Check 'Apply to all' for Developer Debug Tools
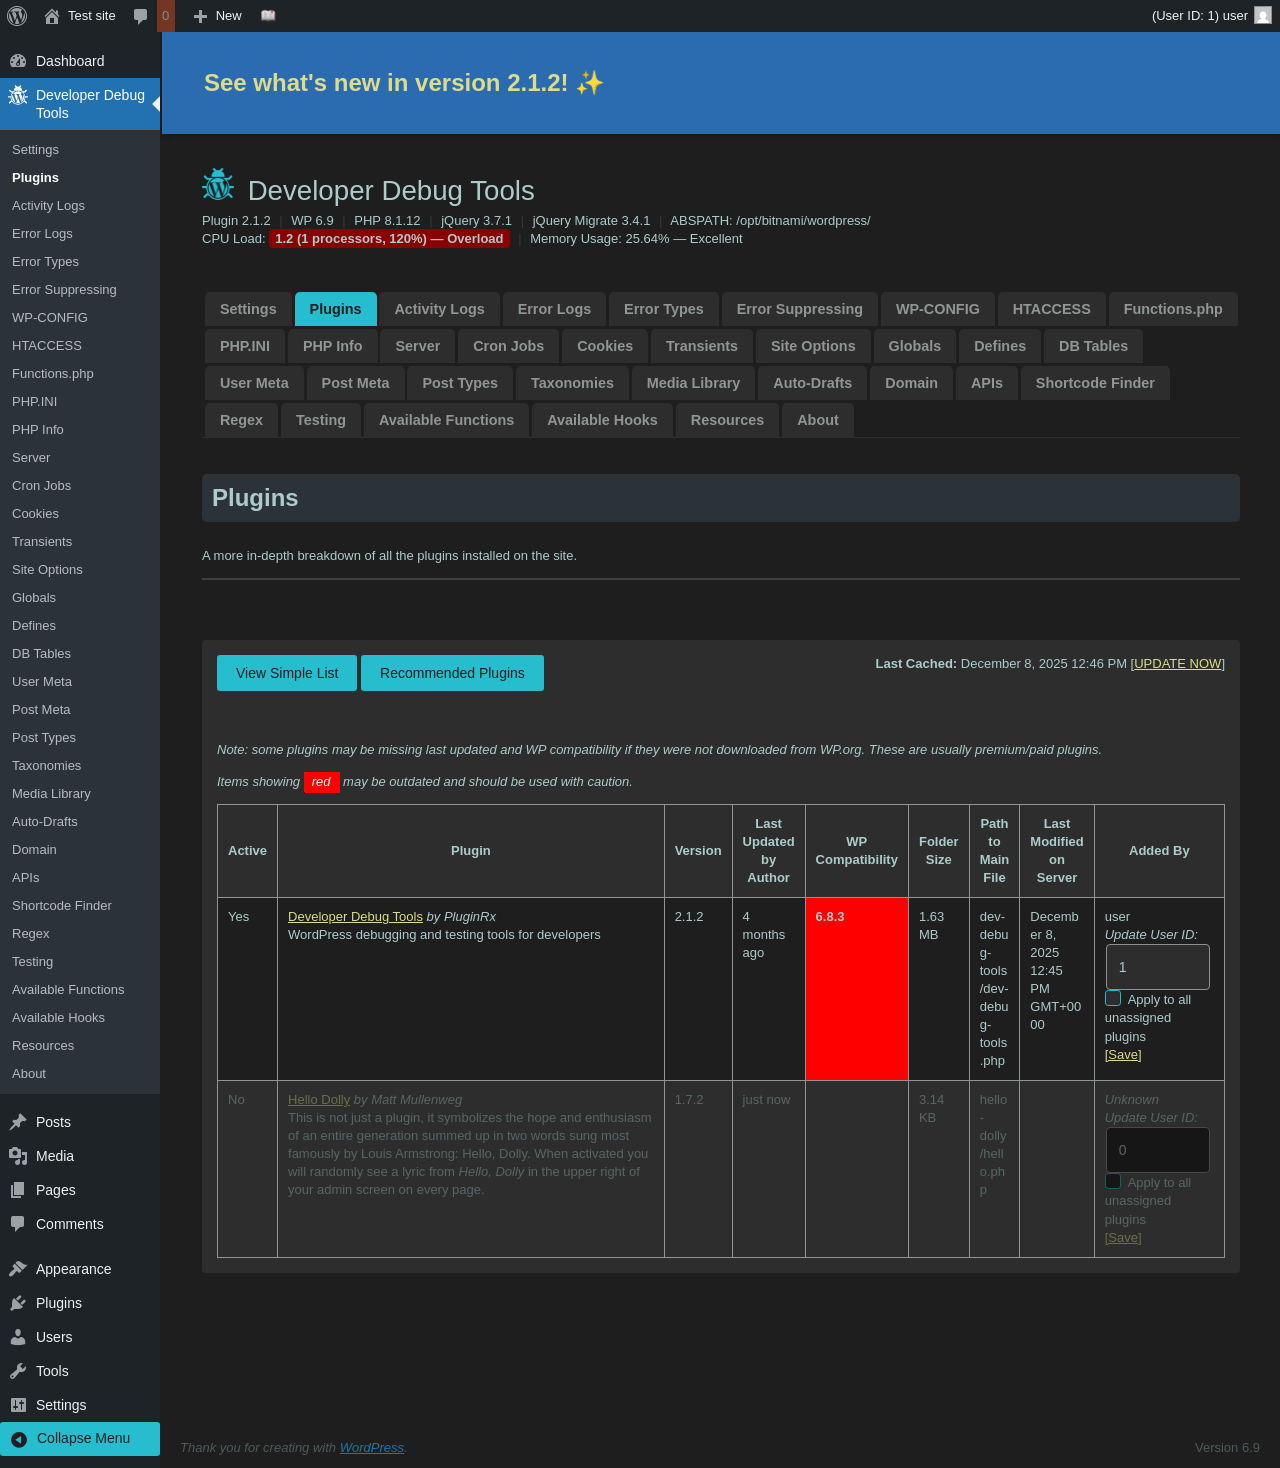This screenshot has width=1280, height=1468. (x=1113, y=998)
